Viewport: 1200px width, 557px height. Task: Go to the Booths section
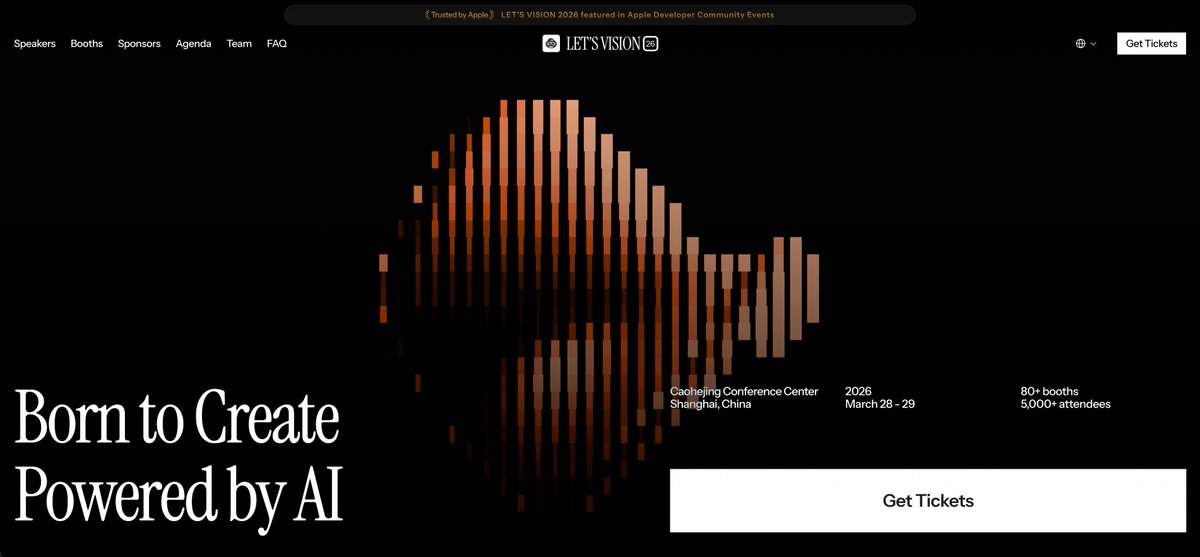[87, 44]
